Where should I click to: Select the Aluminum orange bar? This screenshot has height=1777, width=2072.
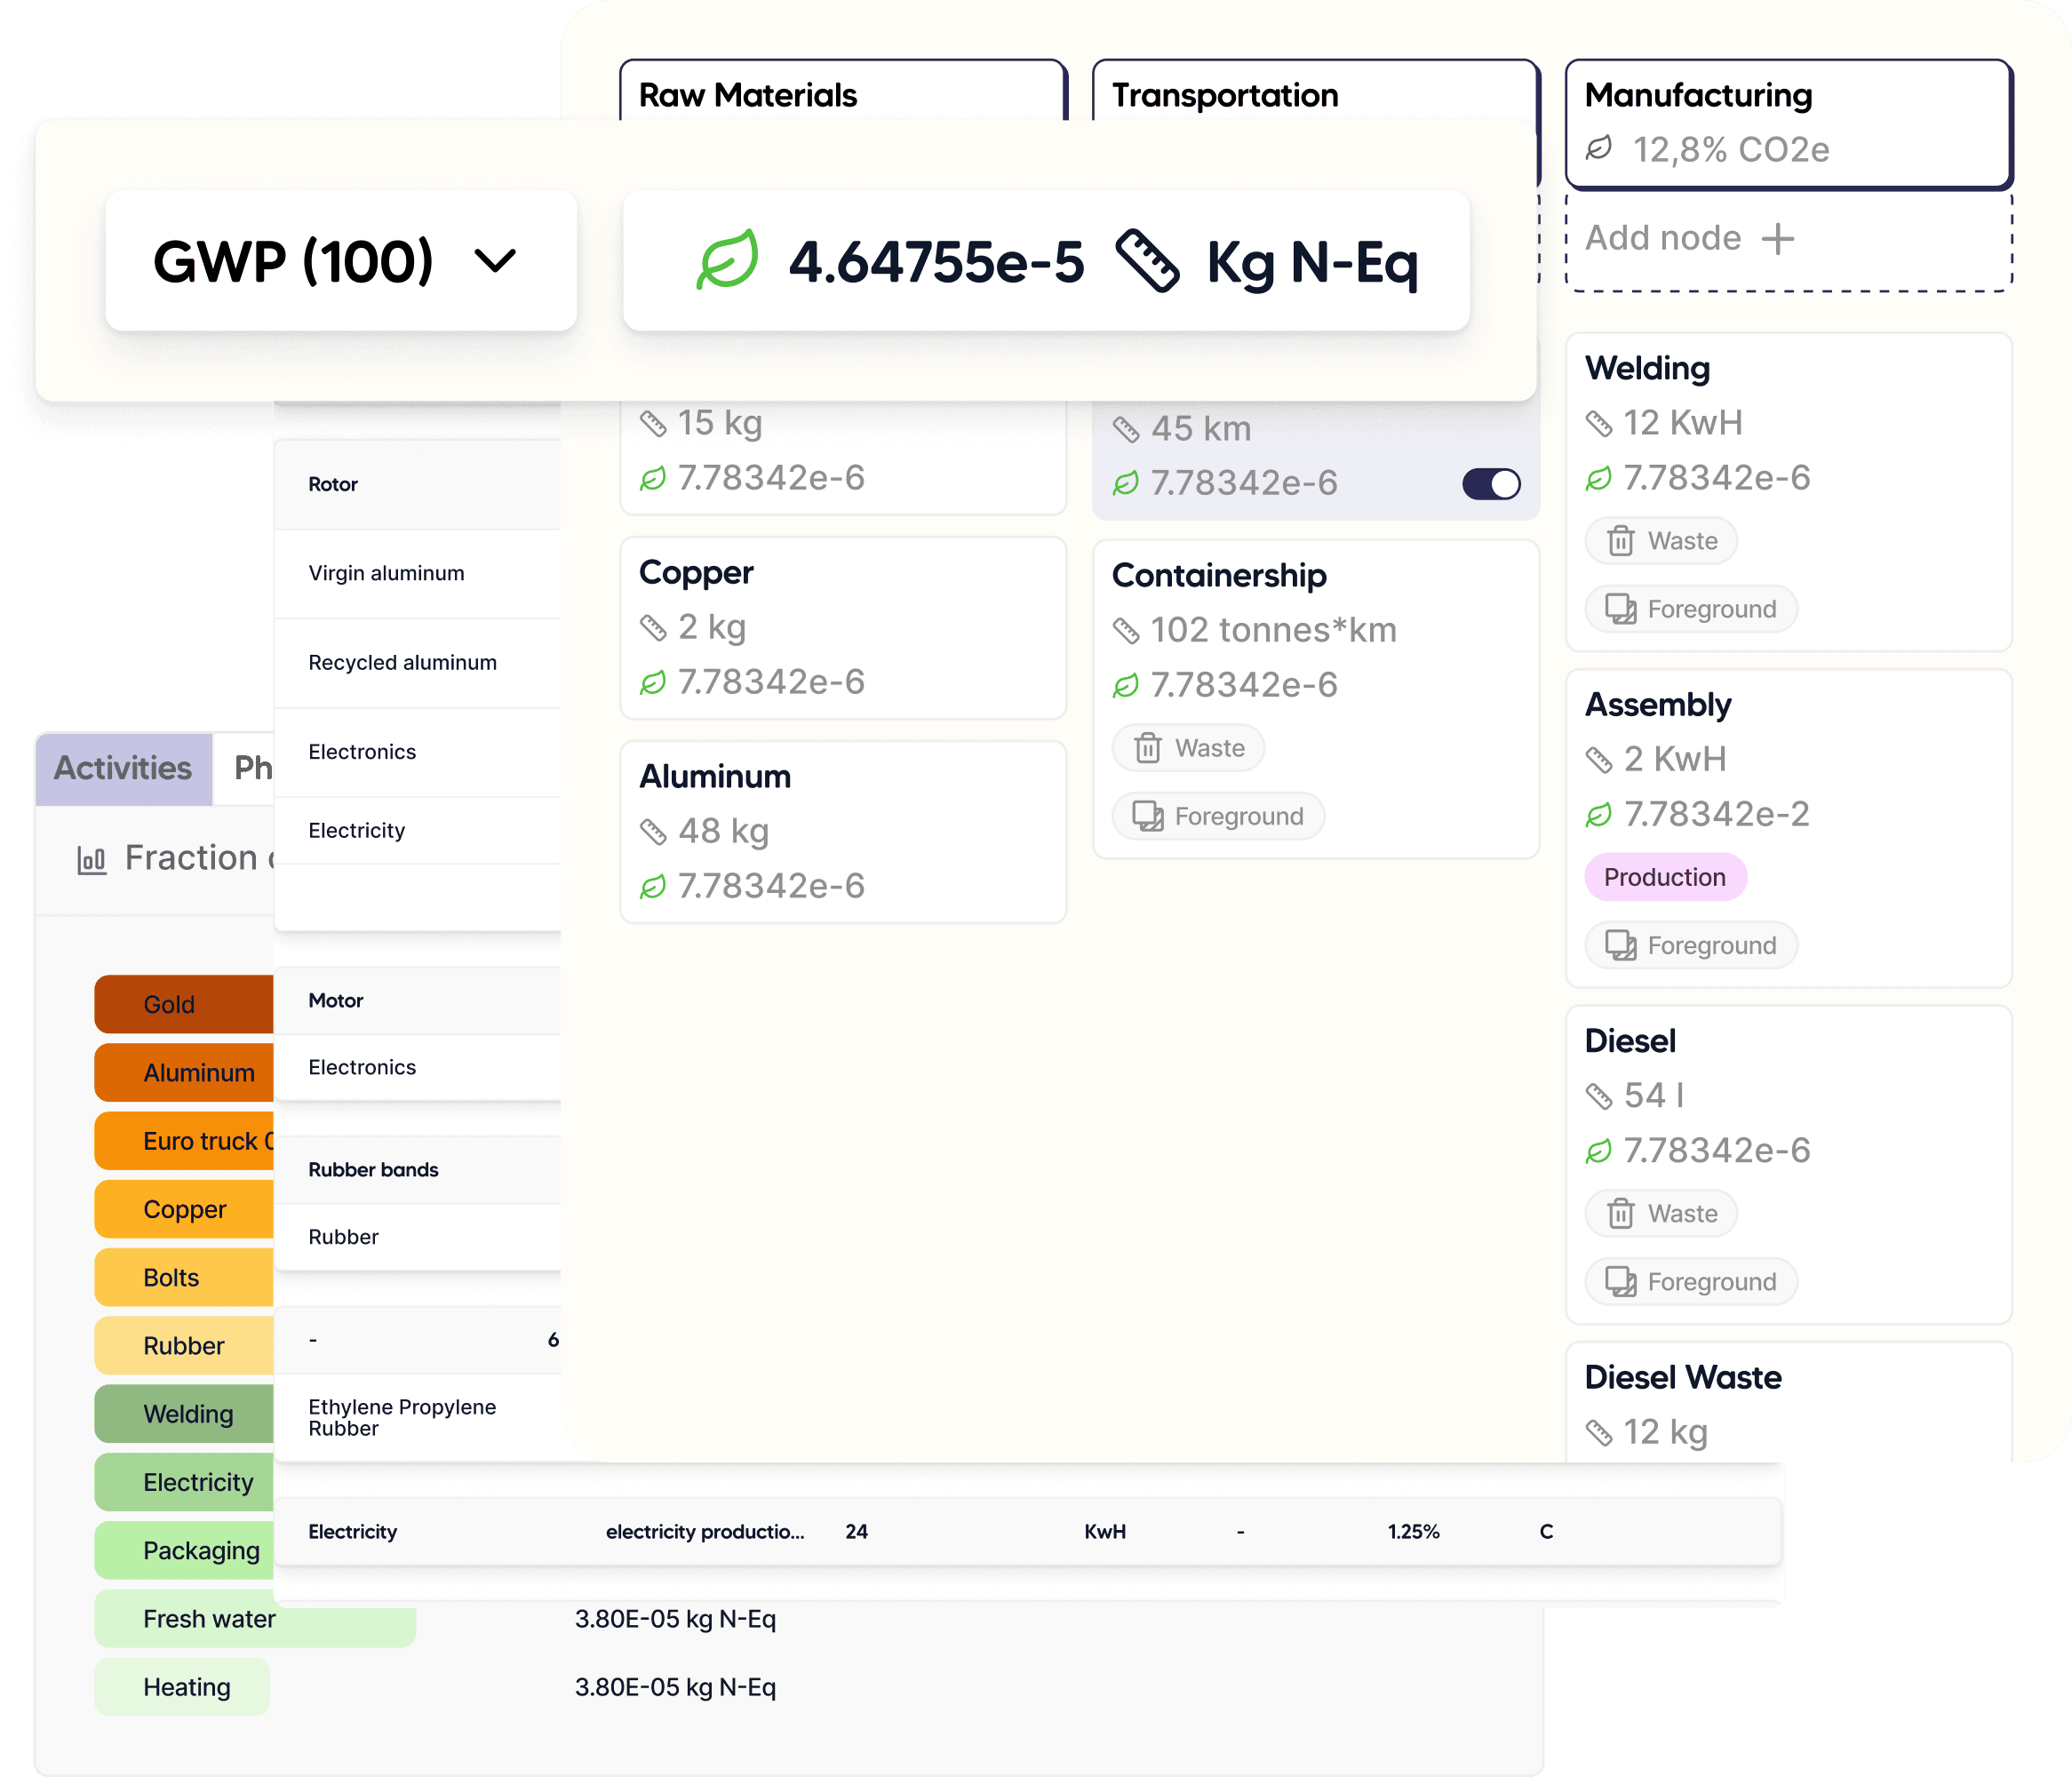tap(184, 1072)
